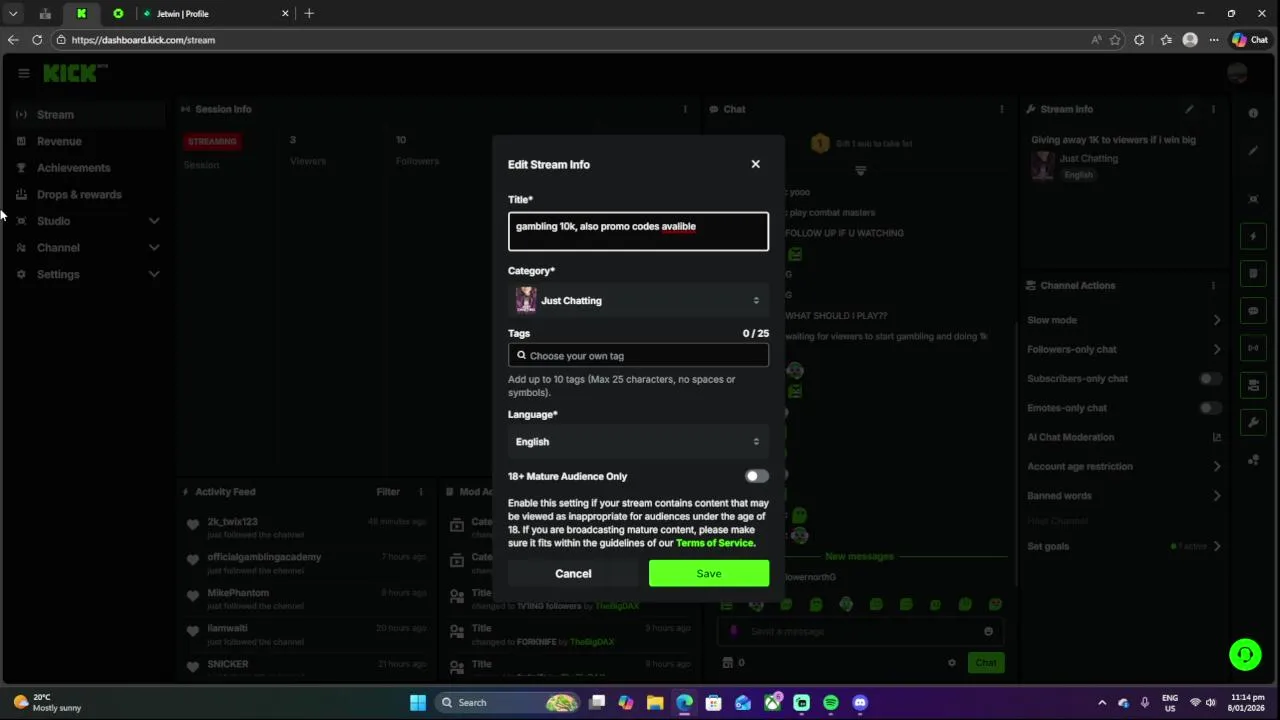Click user avatar in dashboard header
This screenshot has width=1280, height=720.
(x=1237, y=73)
